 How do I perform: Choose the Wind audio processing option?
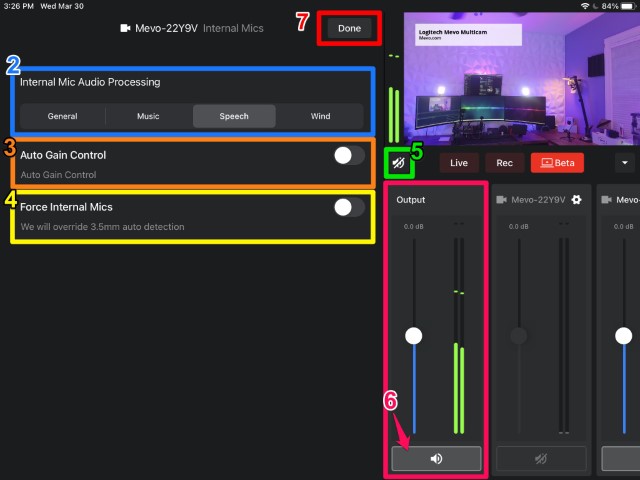(320, 116)
